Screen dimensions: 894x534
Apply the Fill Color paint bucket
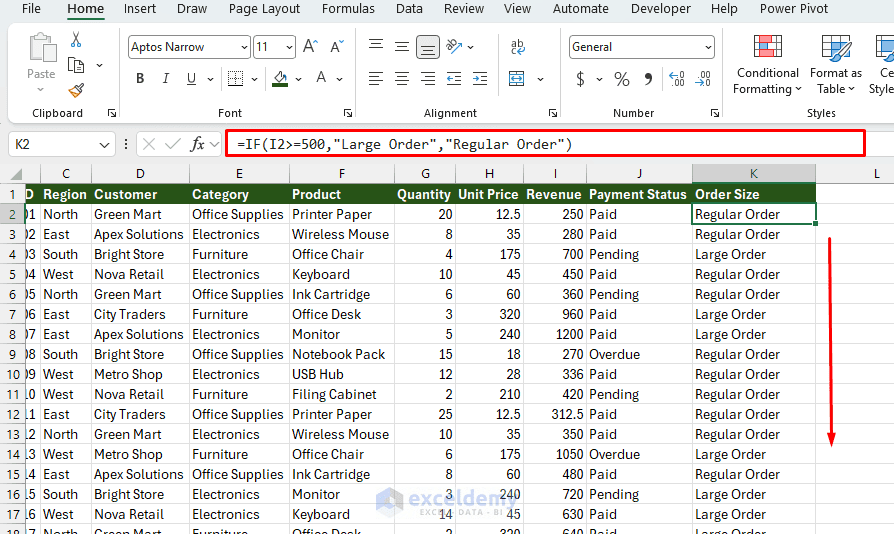coord(280,79)
